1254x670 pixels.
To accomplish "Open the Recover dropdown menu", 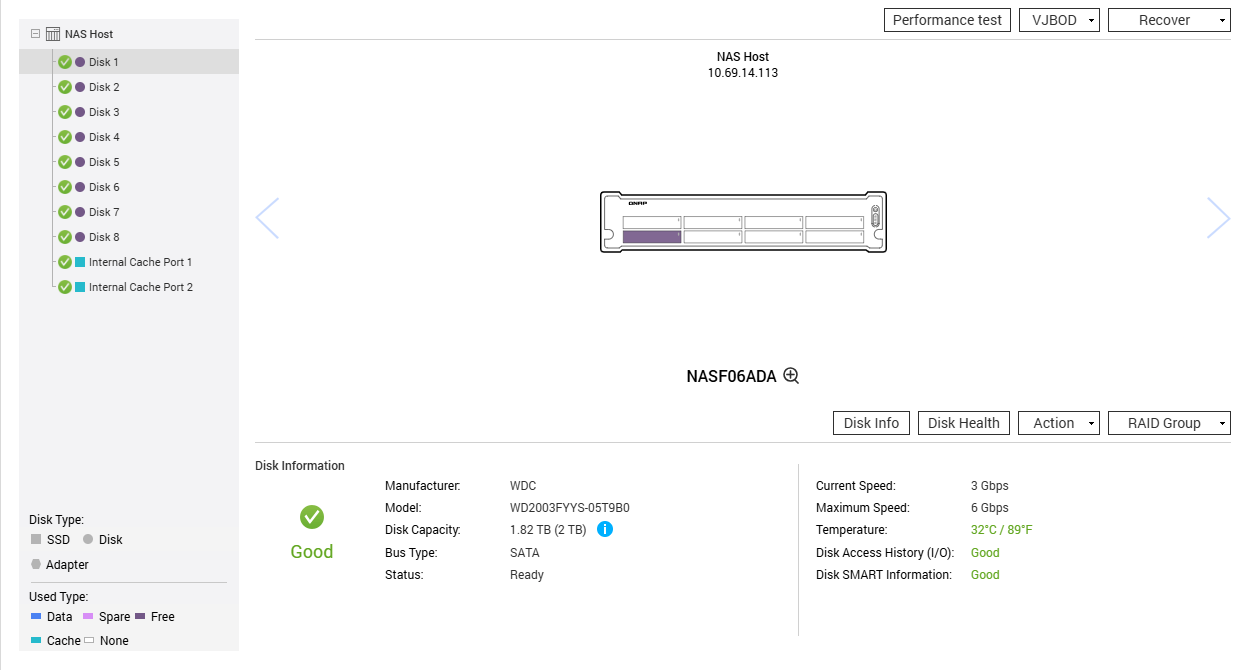I will click(1169, 20).
